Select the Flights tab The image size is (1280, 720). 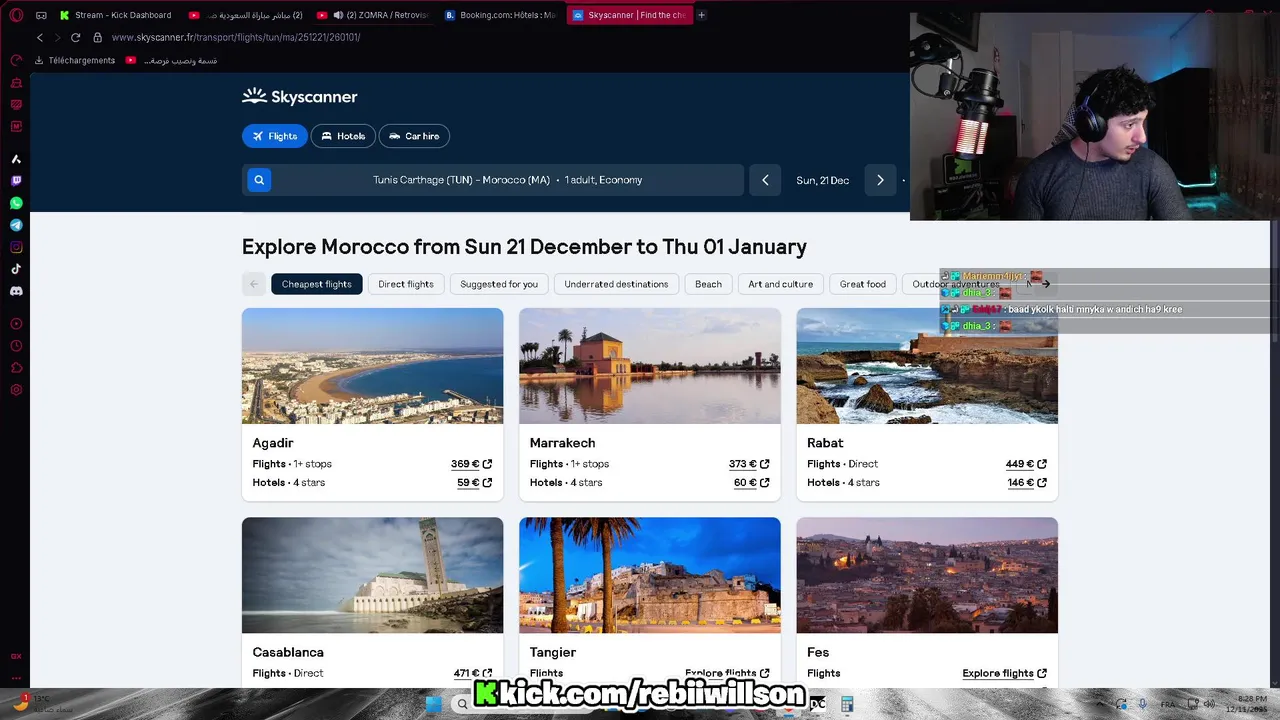[x=275, y=136]
